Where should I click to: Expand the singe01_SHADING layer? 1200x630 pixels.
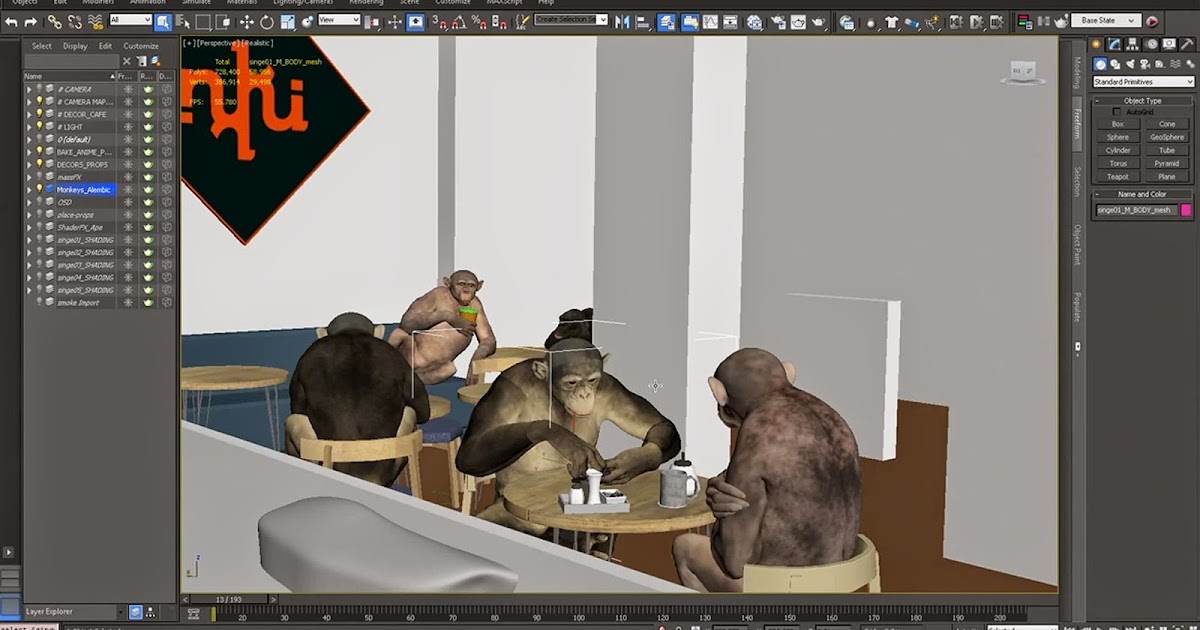tap(29, 240)
